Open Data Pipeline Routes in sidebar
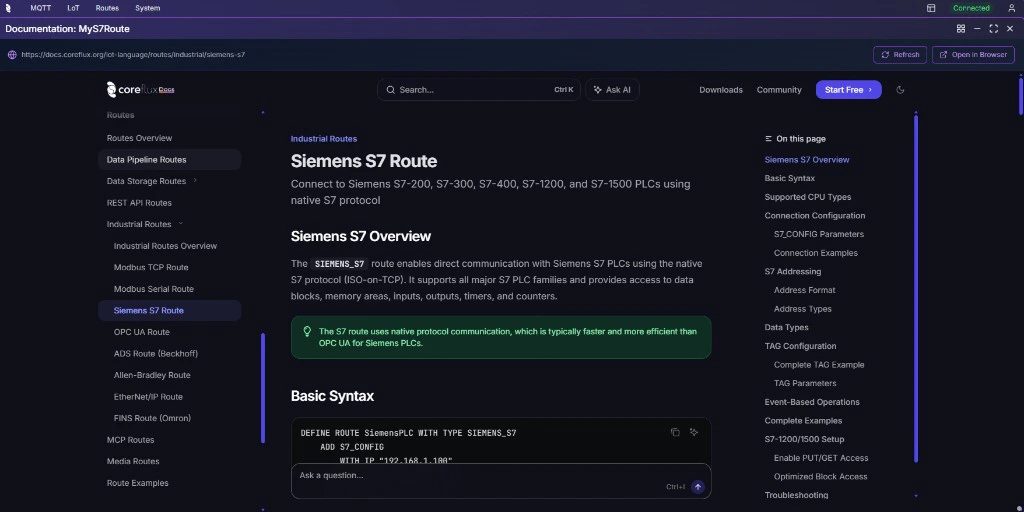The height and width of the screenshot is (512, 1024). 170,159
